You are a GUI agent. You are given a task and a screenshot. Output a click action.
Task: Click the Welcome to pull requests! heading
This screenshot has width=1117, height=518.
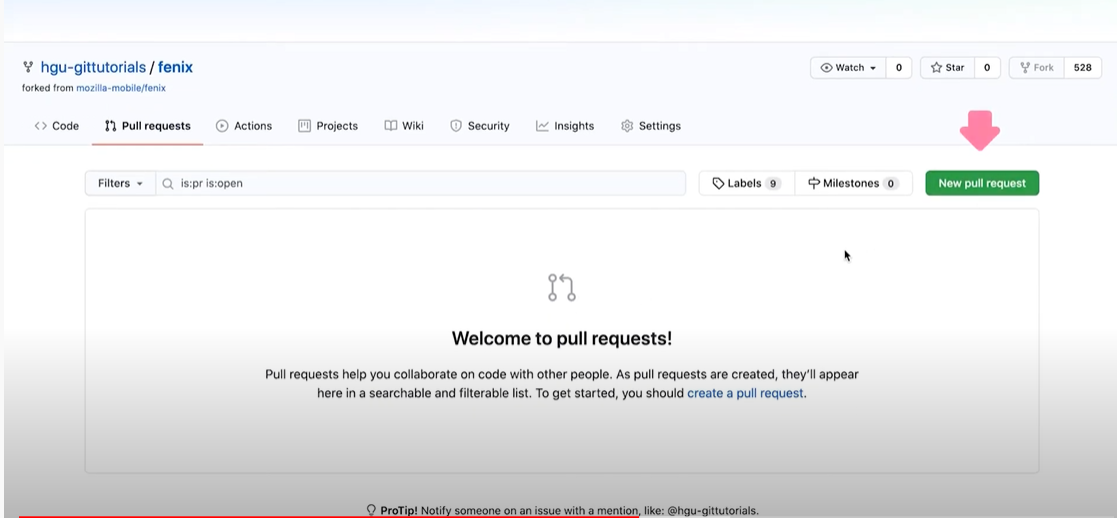pyautogui.click(x=561, y=338)
